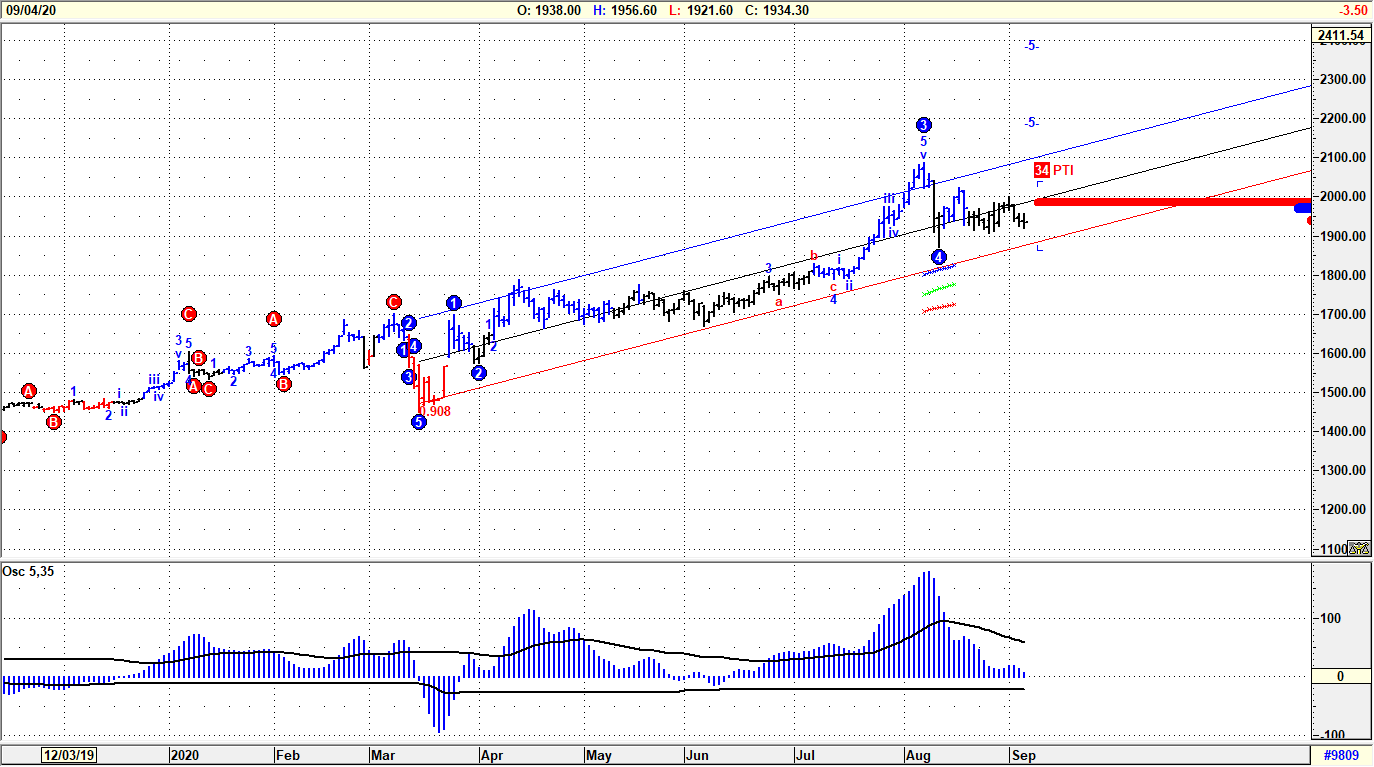Viewport: 1374px width, 767px height.
Task: Click the green dotted projection line
Action: (939, 288)
